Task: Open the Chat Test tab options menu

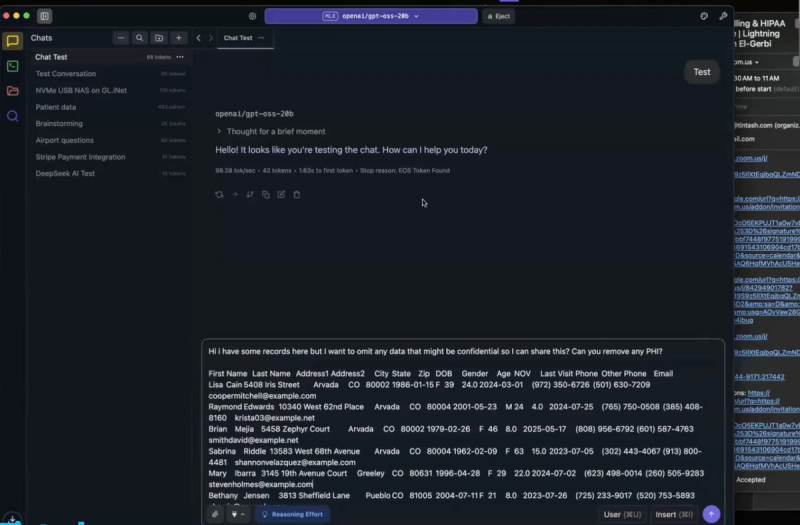Action: tap(261, 38)
